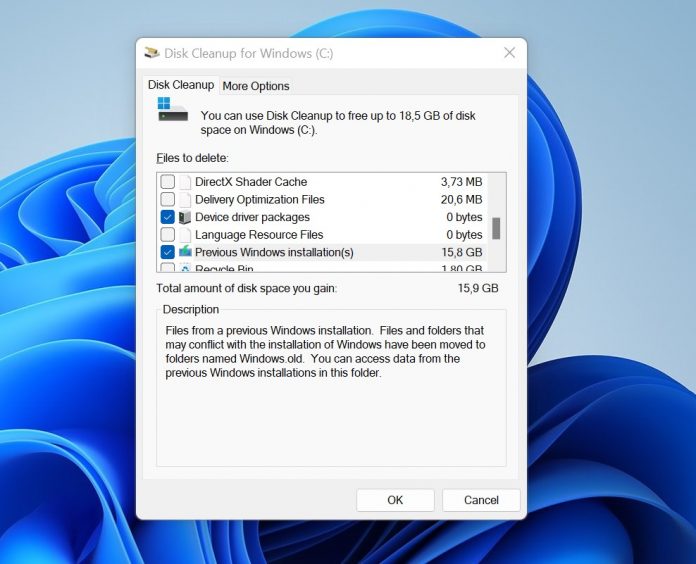The width and height of the screenshot is (696, 564).
Task: Click the Windows drive icon
Action: pos(172,110)
